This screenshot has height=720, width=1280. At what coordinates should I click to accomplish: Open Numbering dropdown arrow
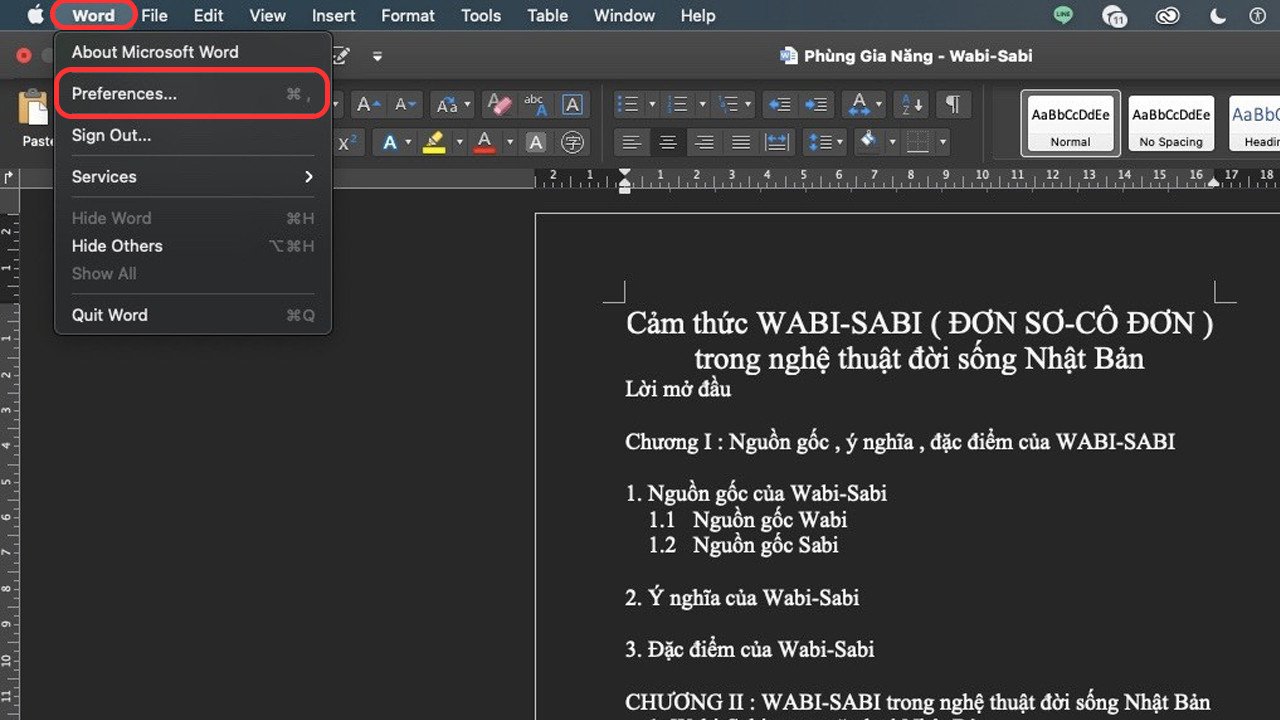(x=701, y=104)
